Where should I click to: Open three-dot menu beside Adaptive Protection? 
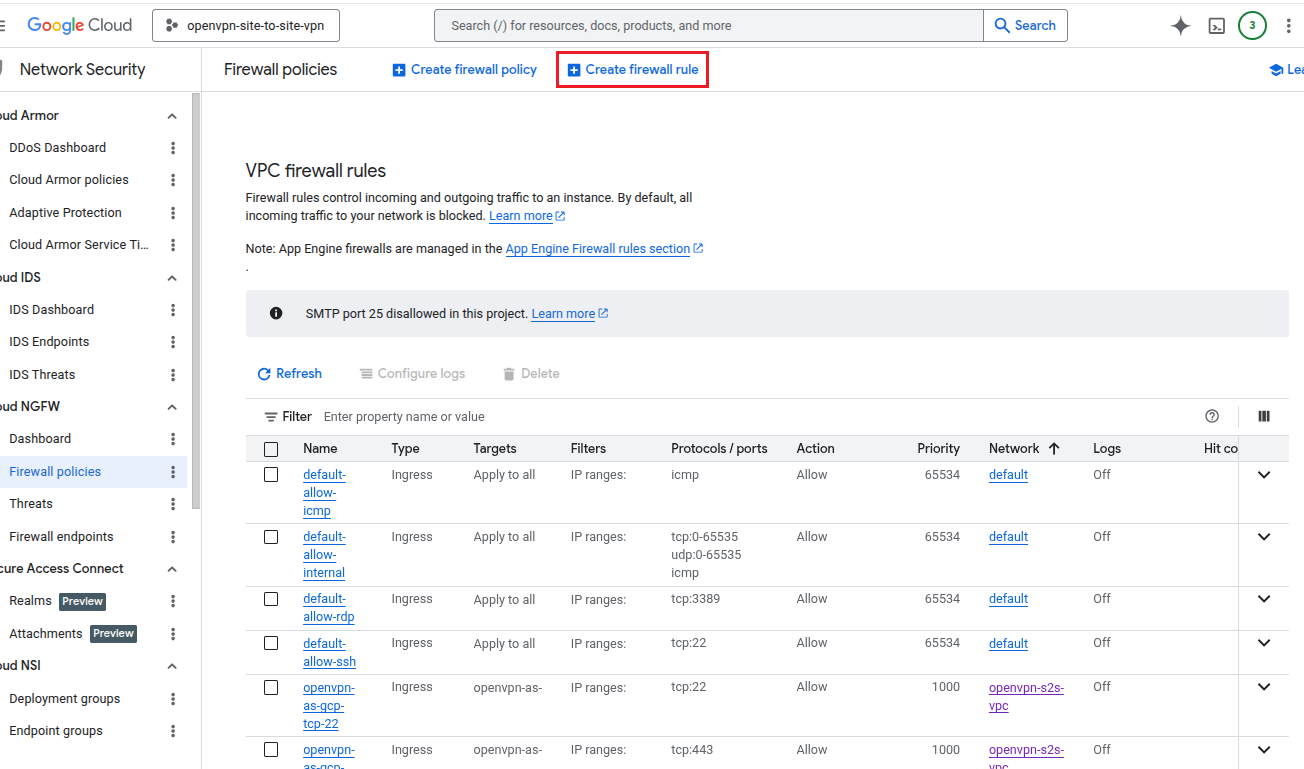(173, 213)
